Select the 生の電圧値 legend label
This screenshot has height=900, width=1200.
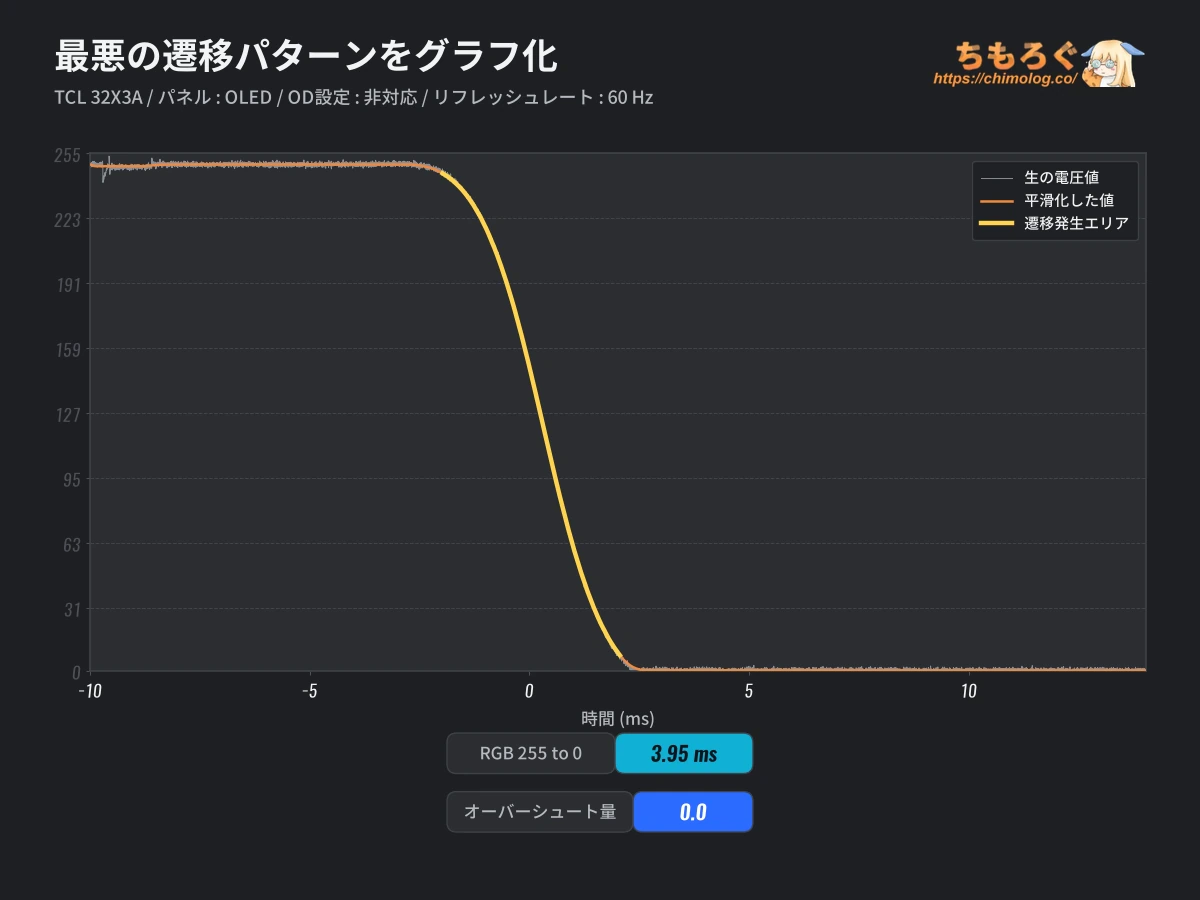[x=1061, y=178]
